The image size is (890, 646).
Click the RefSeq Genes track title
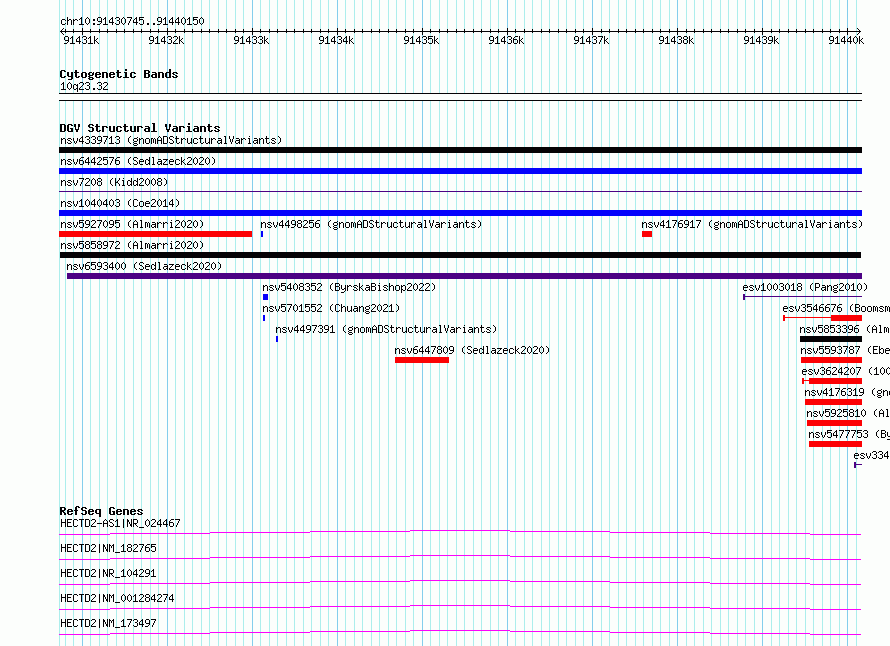tap(101, 511)
